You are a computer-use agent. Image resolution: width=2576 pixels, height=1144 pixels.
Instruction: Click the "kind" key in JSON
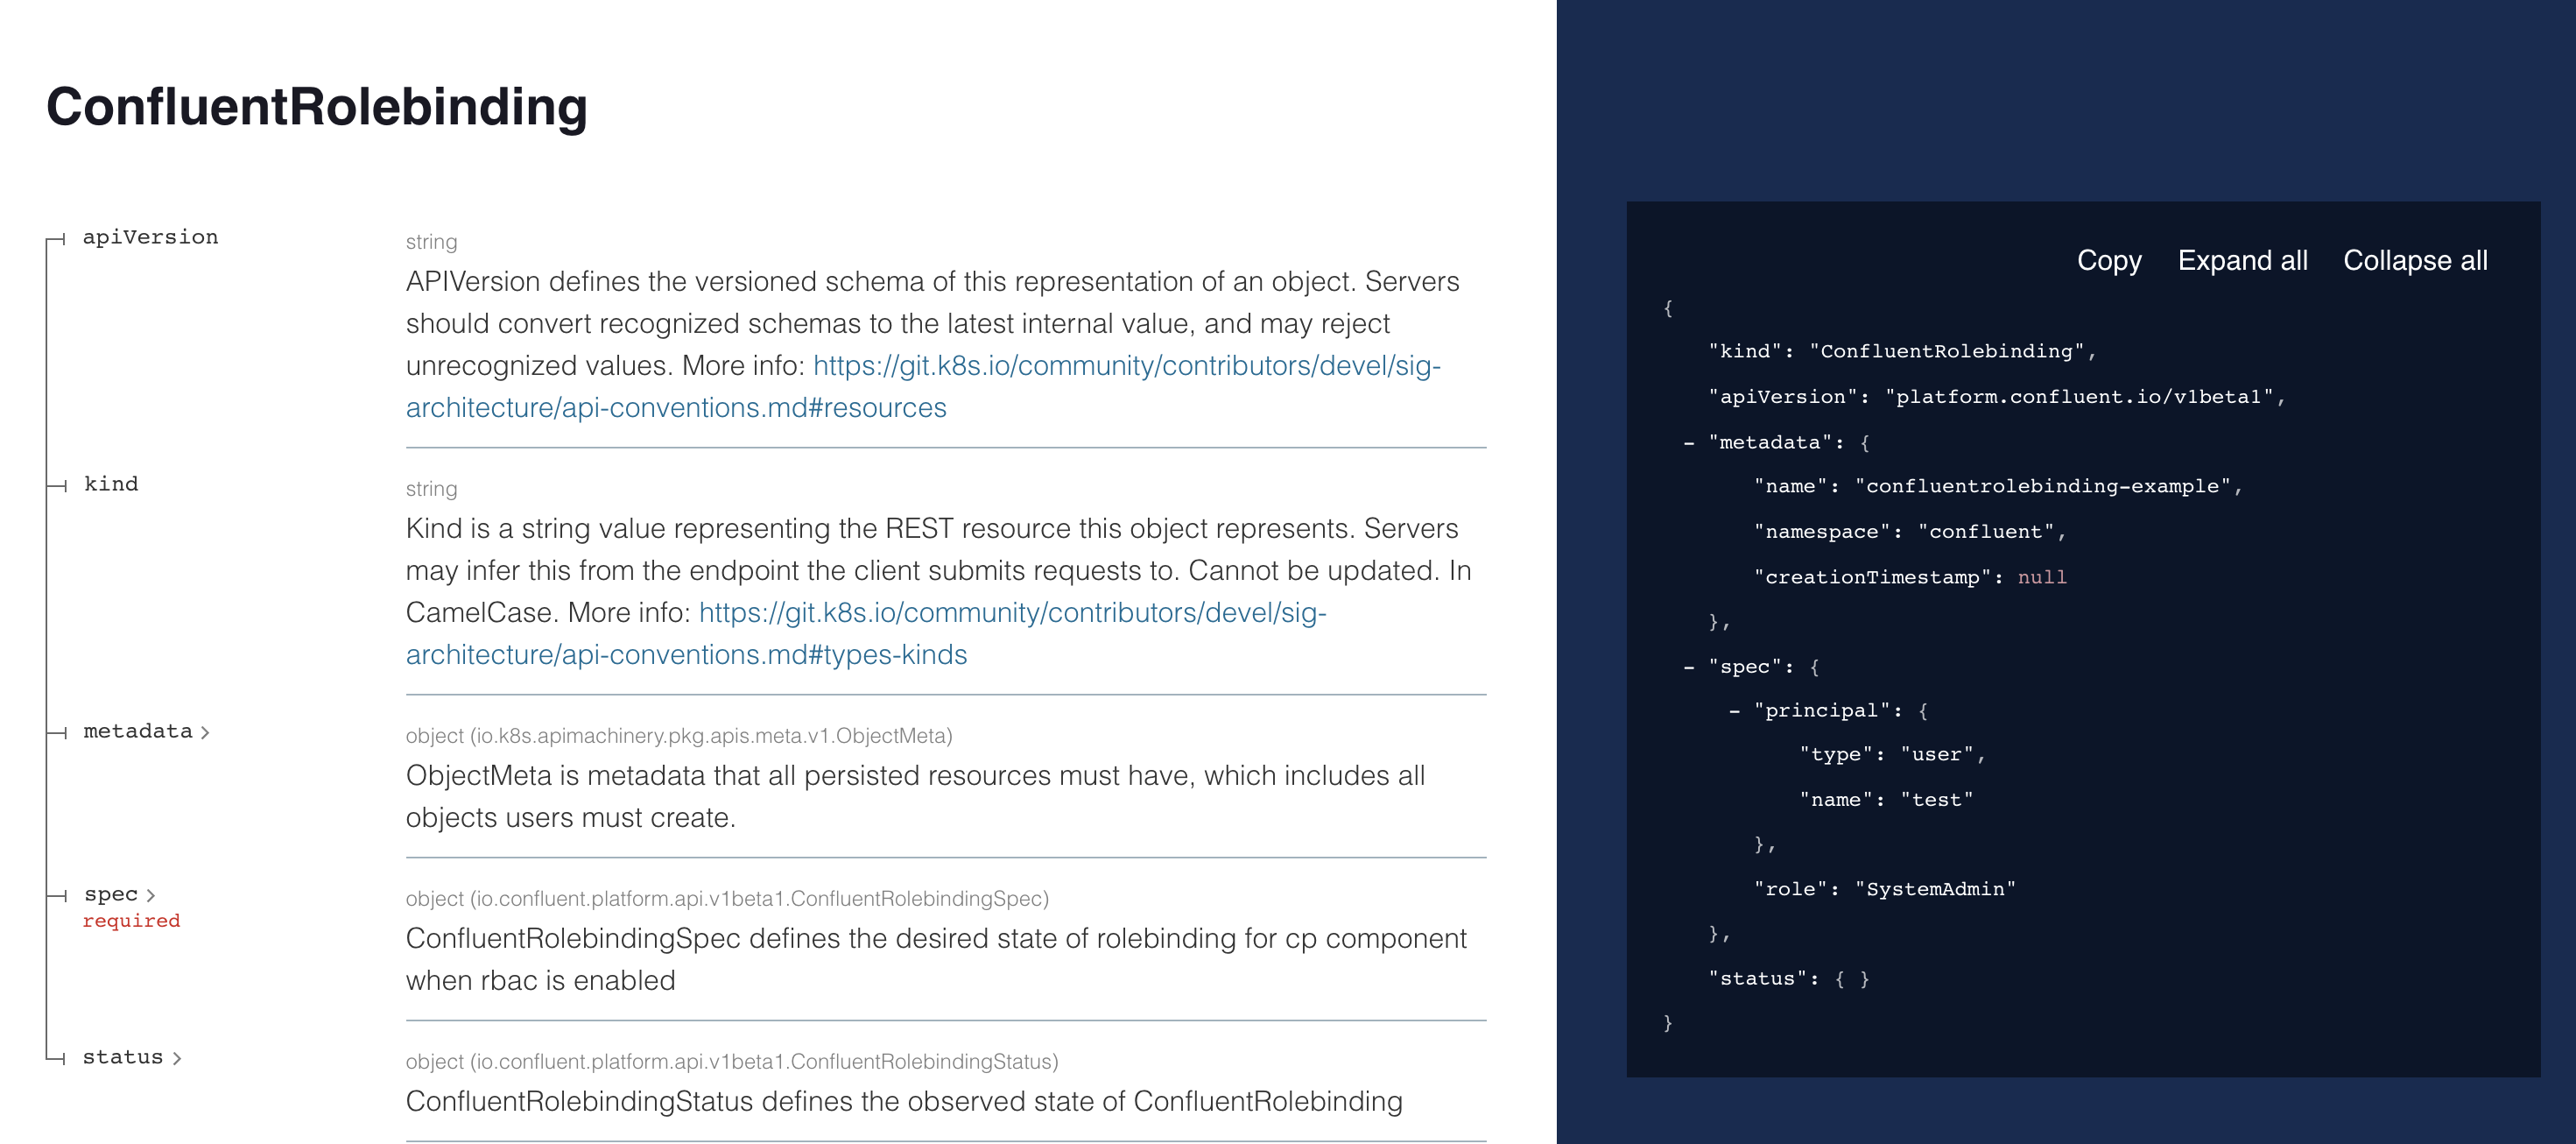(x=1746, y=352)
